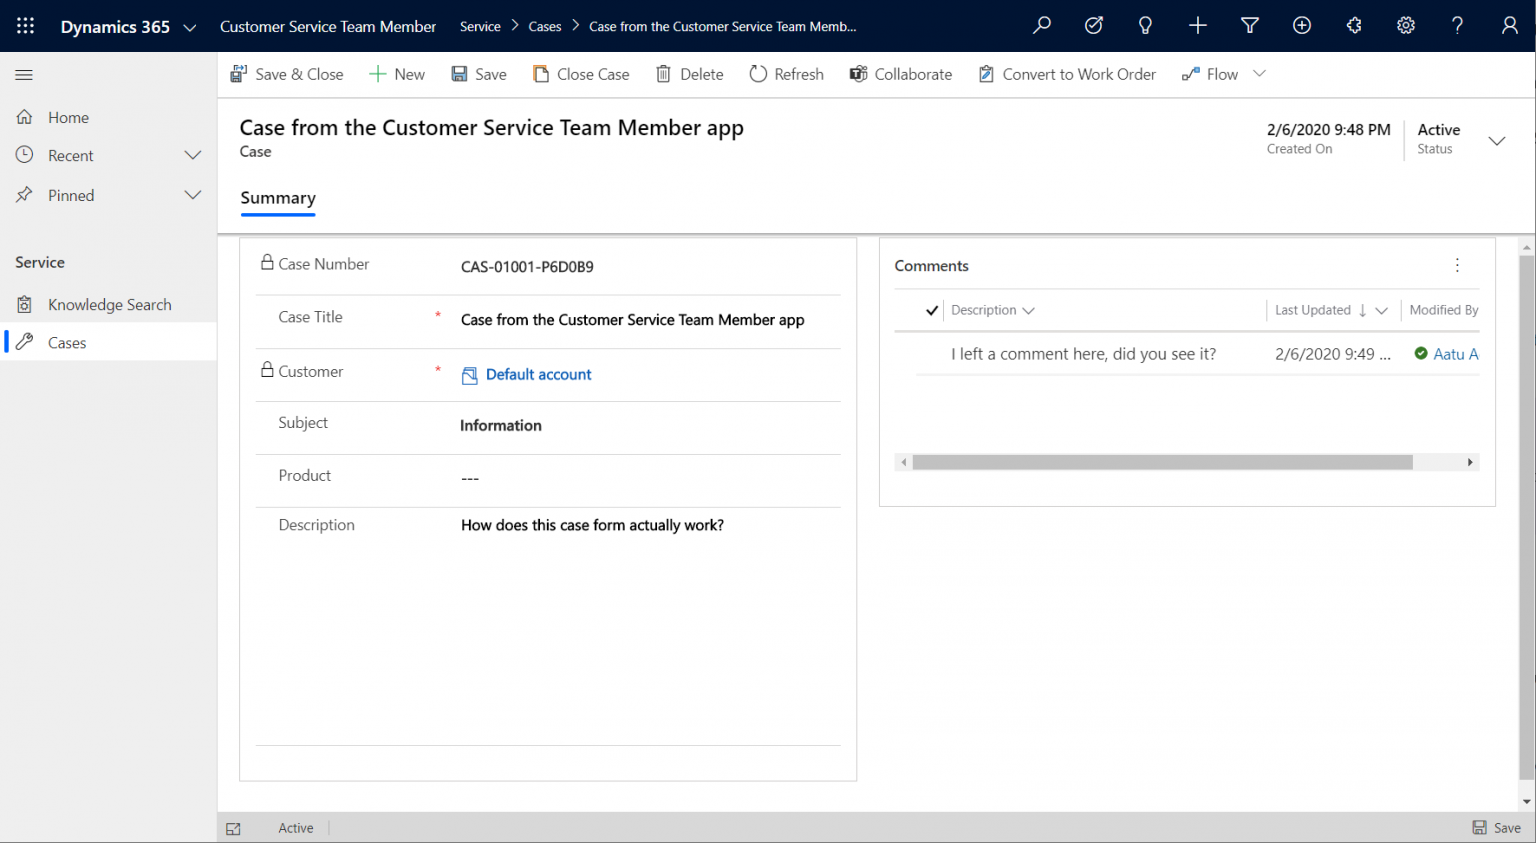Open Knowledge Search in the sidebar
Screen dimensions: 1536x843
[109, 305]
